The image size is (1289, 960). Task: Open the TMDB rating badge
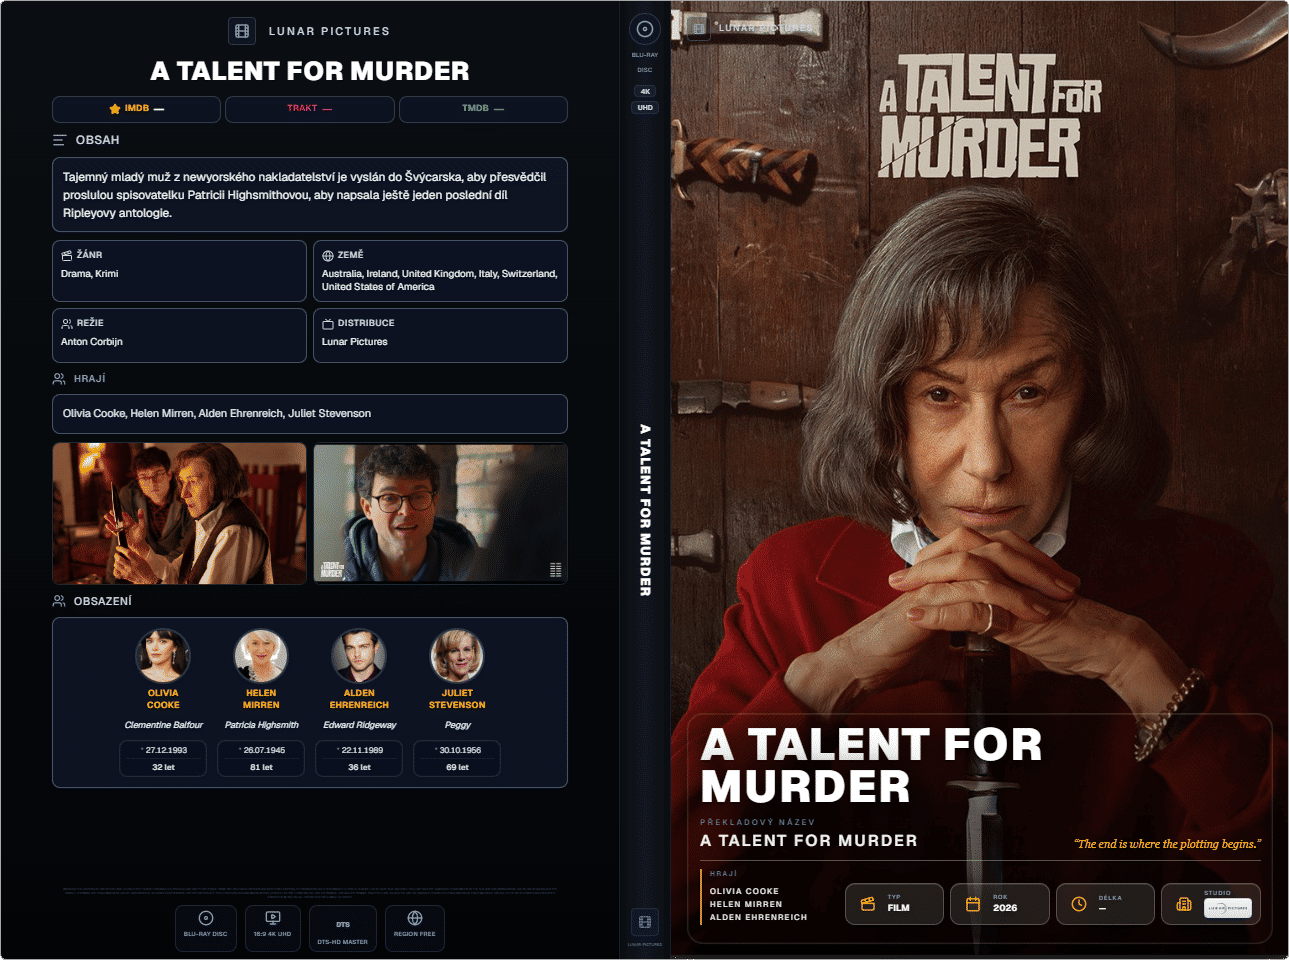point(483,109)
